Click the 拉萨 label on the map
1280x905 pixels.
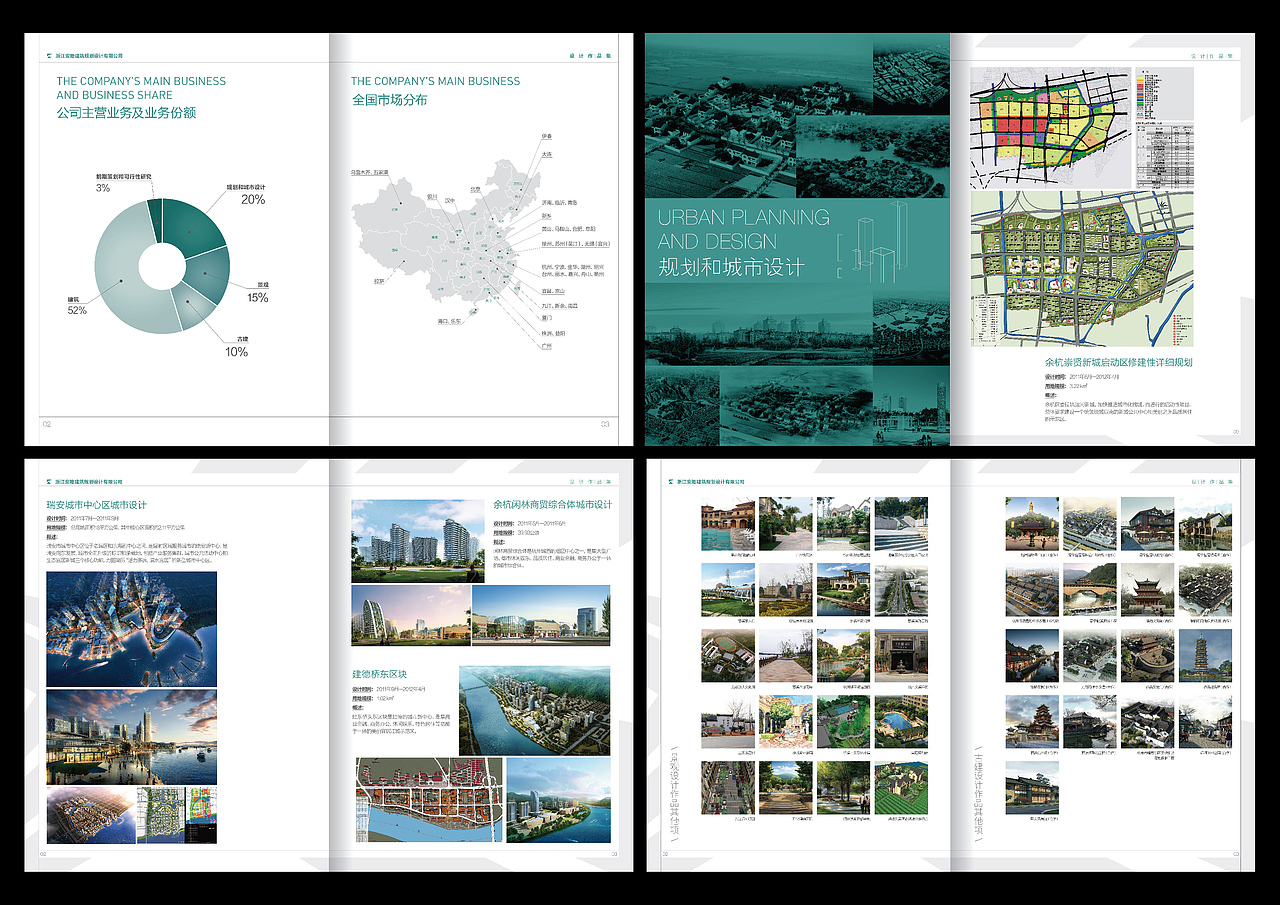(380, 281)
